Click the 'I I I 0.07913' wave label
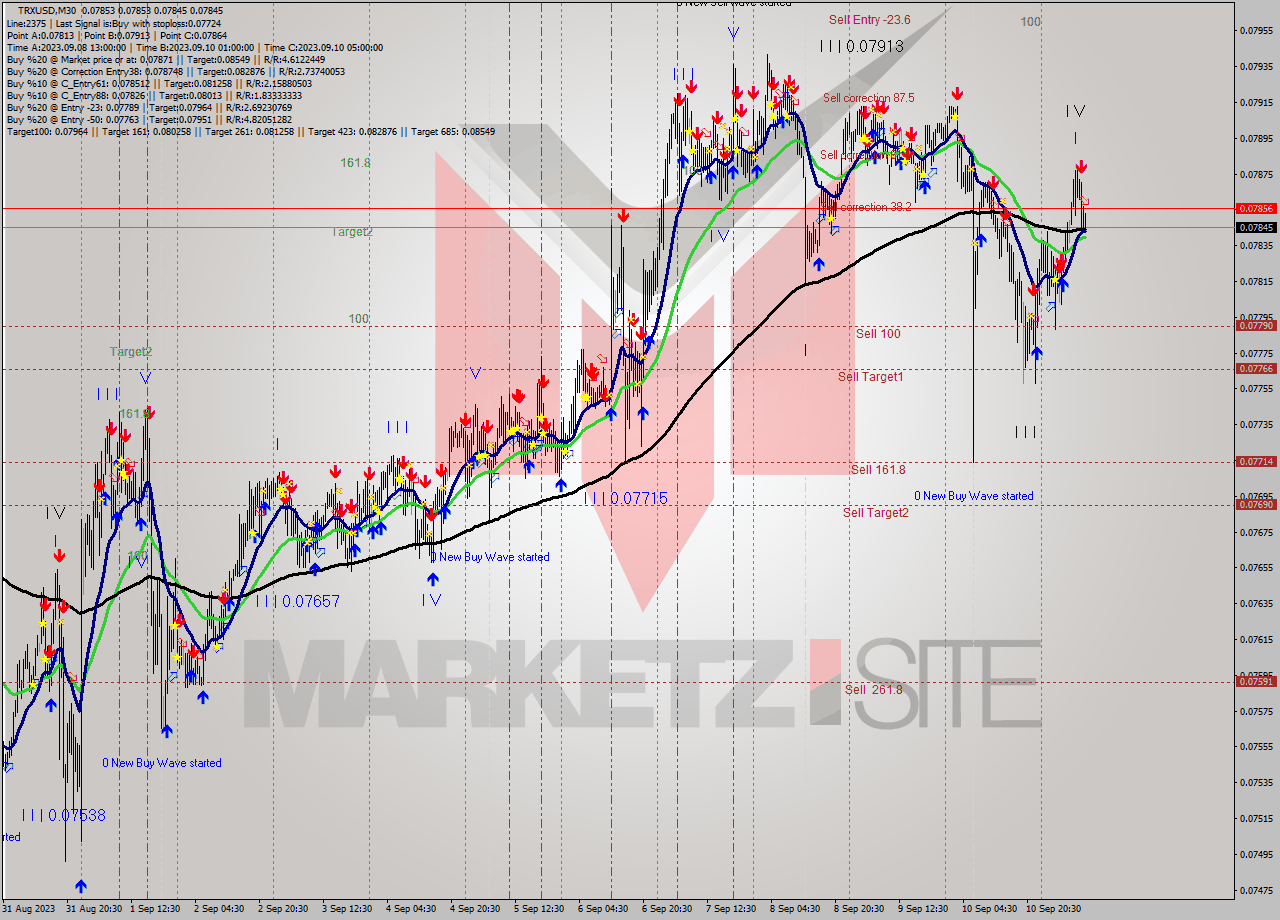The image size is (1280, 920). coord(861,46)
